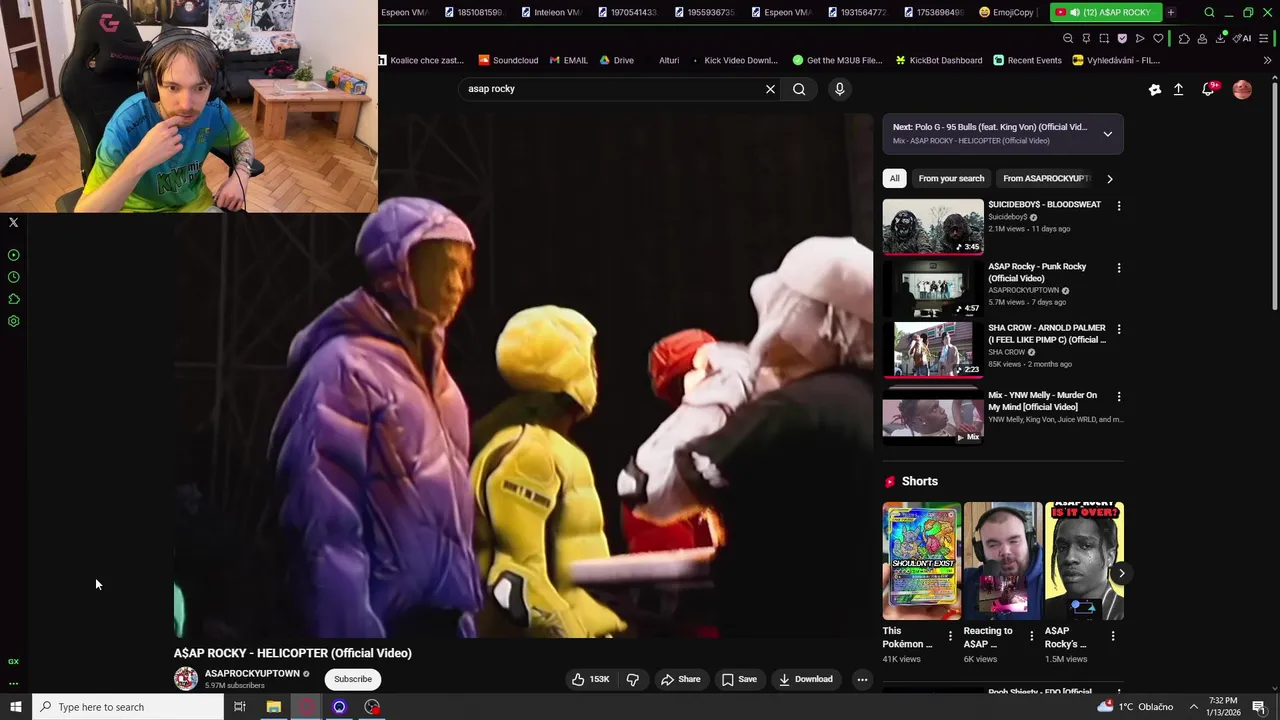Open the profile icon in the browser toolbar
Screen dimensions: 1280x720
click(1202, 38)
